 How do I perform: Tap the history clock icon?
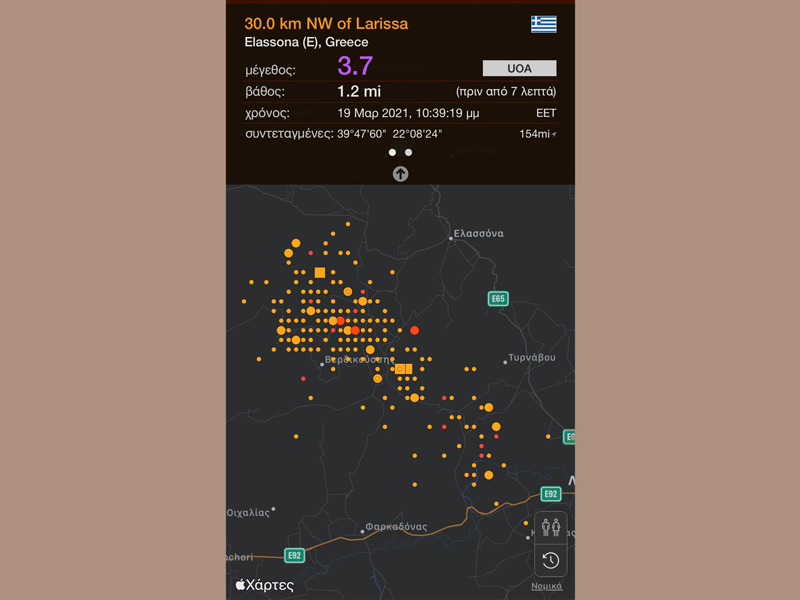pyautogui.click(x=550, y=560)
